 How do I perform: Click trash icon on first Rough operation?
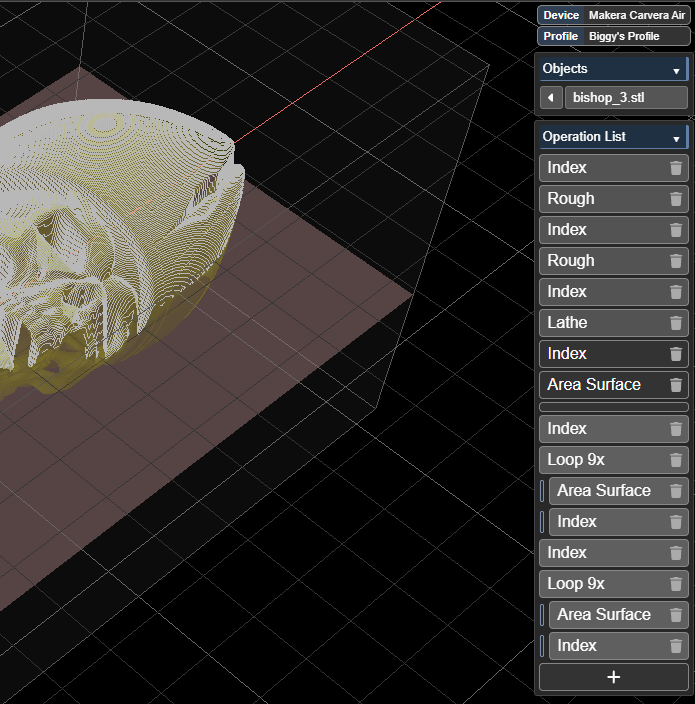tap(676, 199)
